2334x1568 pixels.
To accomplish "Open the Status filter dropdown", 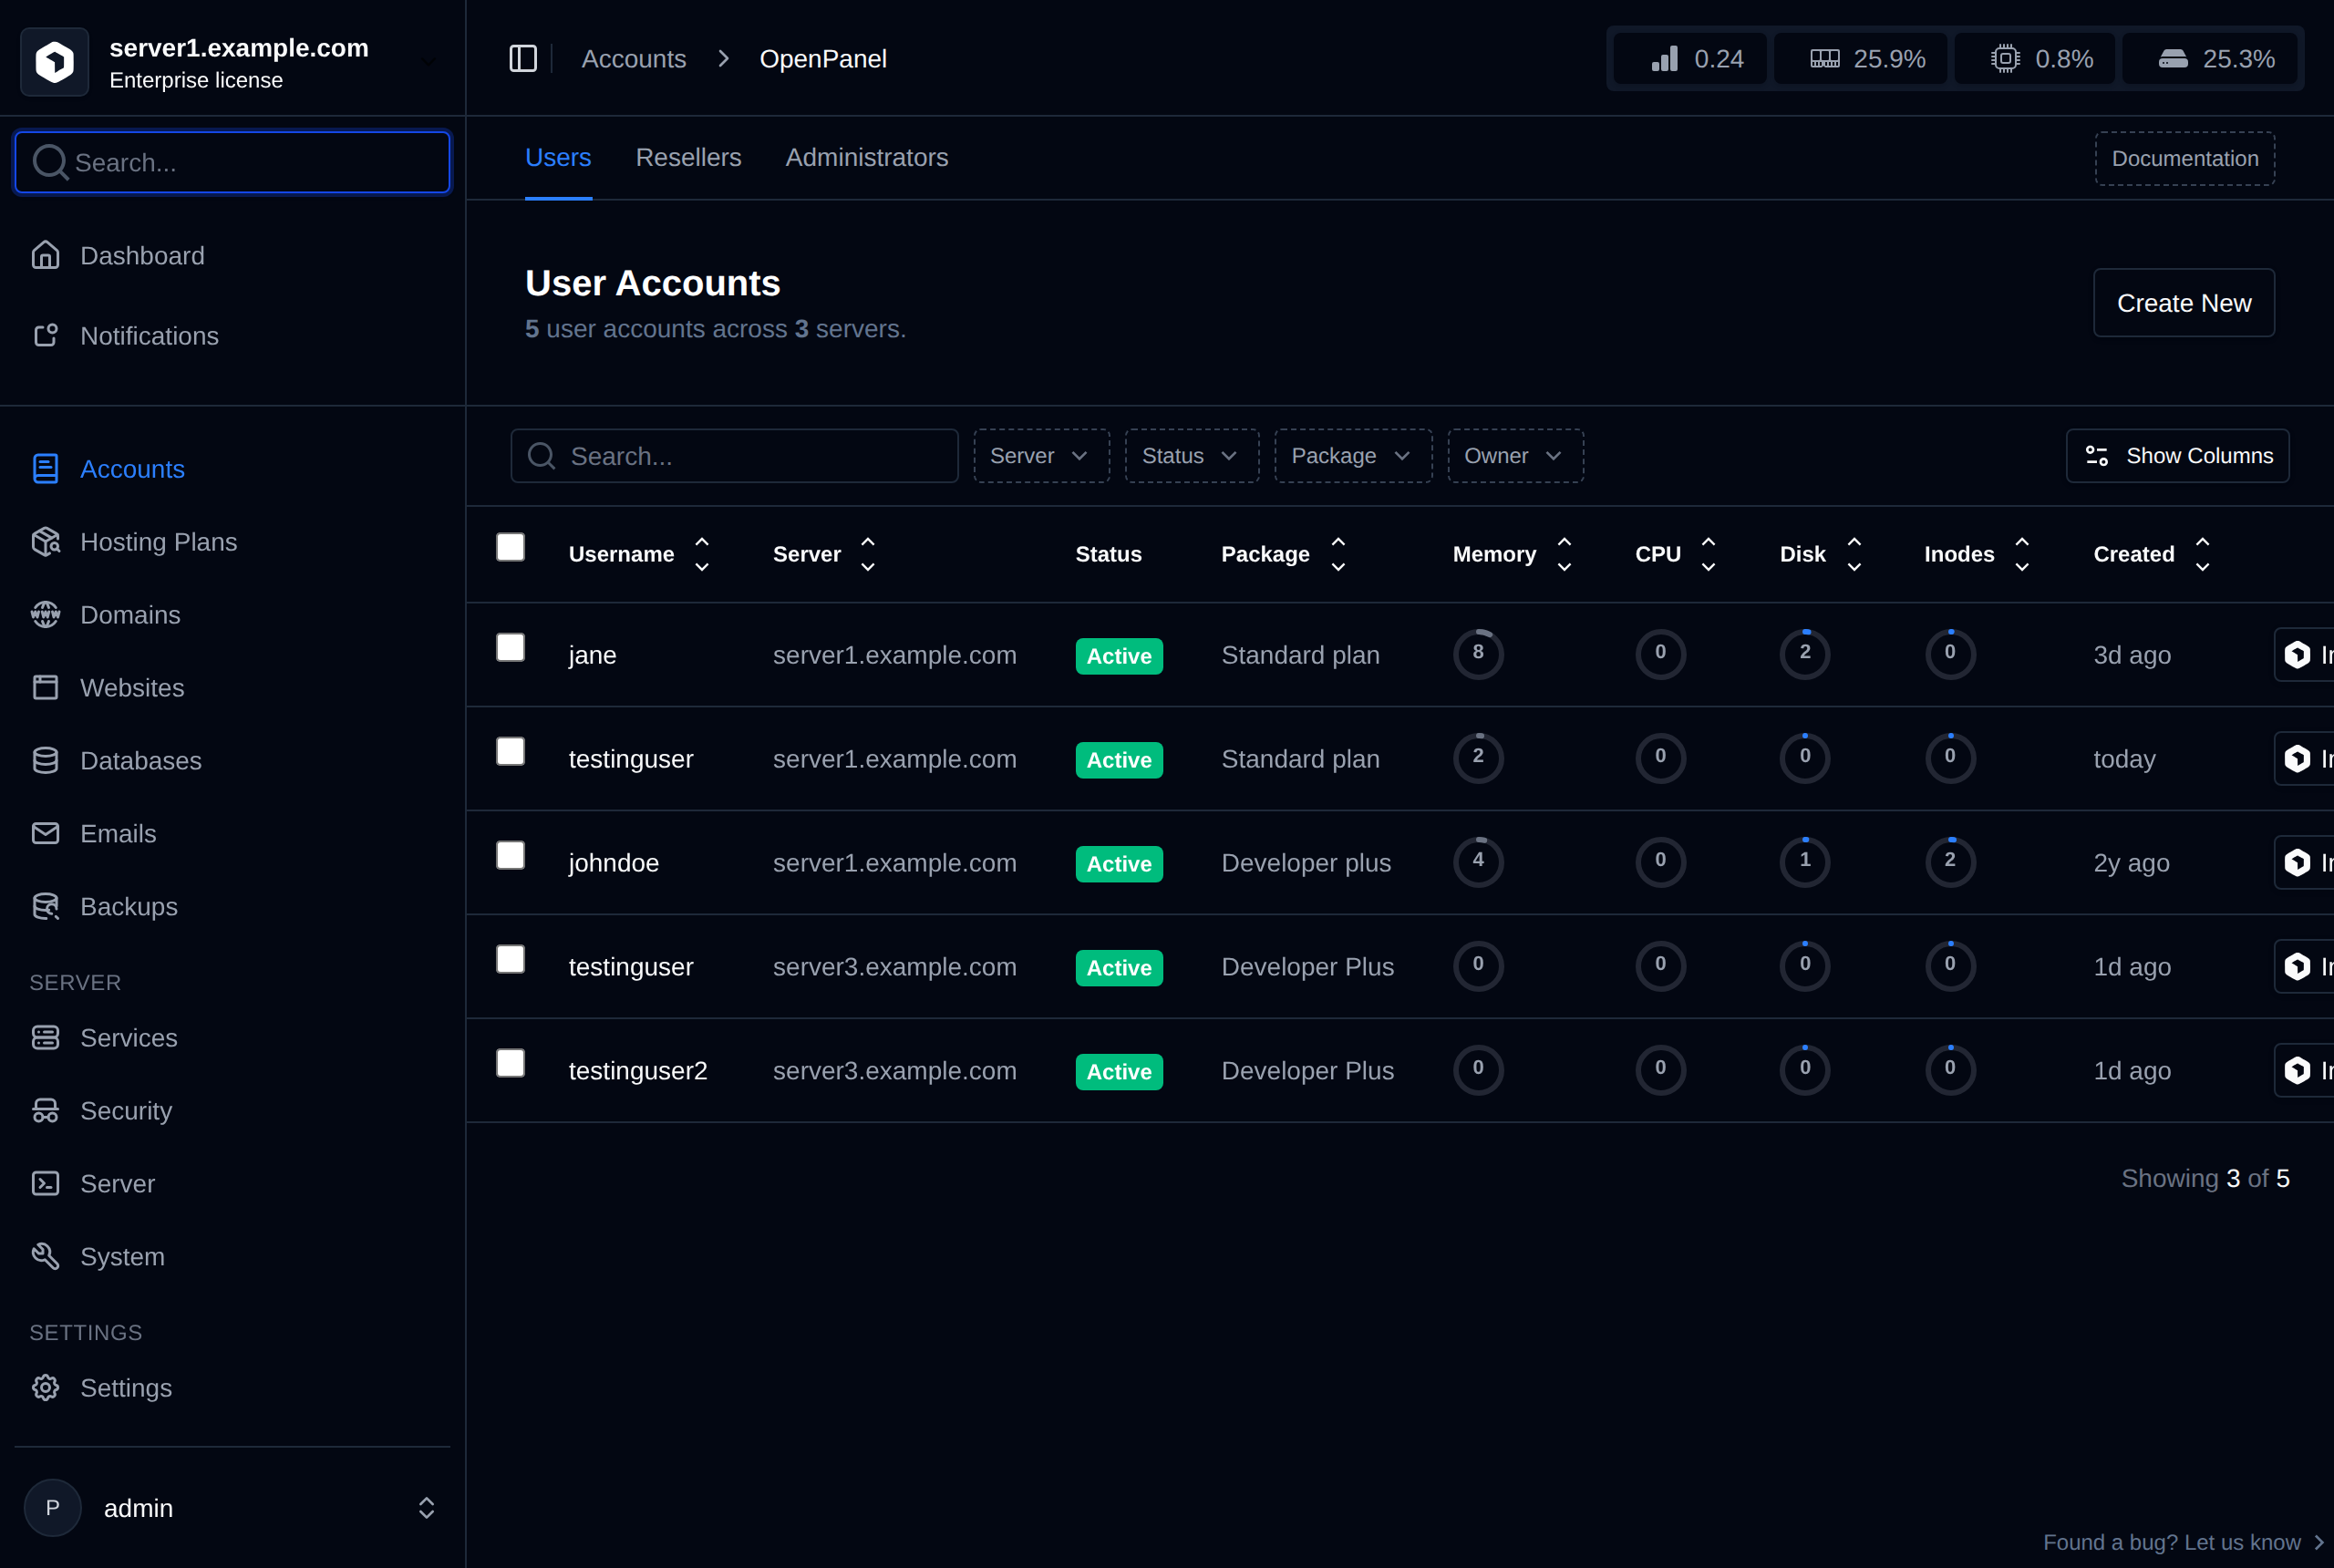I will coord(1192,456).
